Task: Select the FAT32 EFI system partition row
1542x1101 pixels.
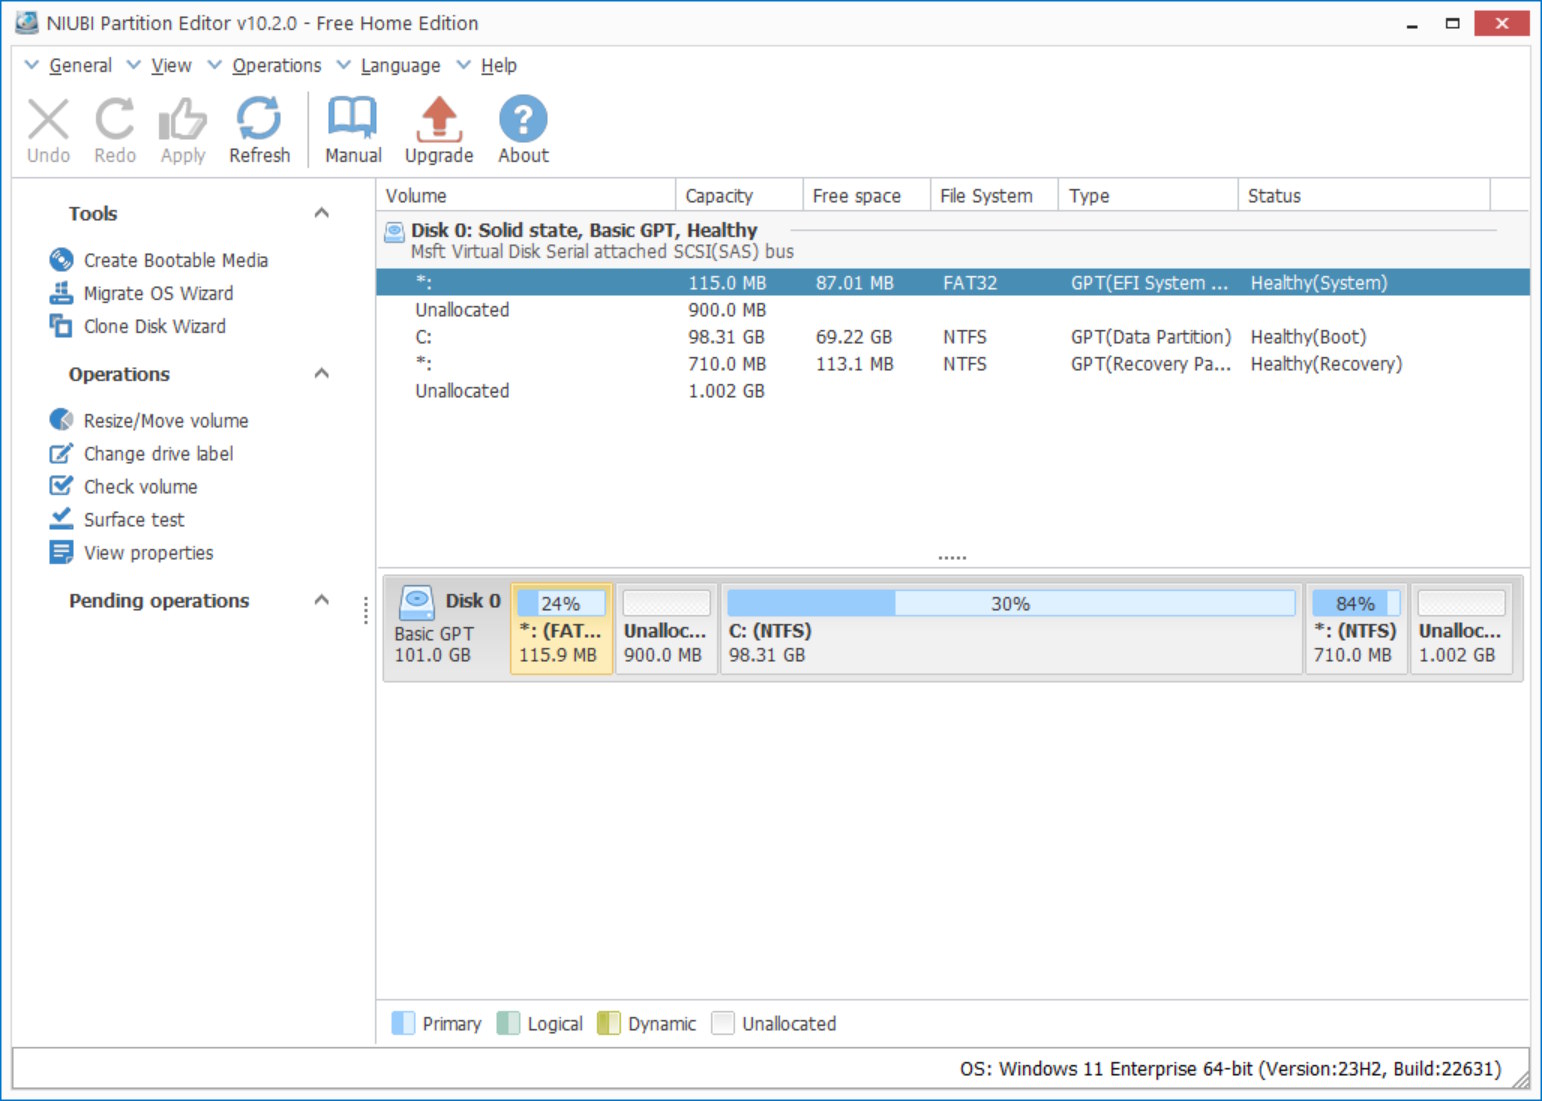Action: 953,283
